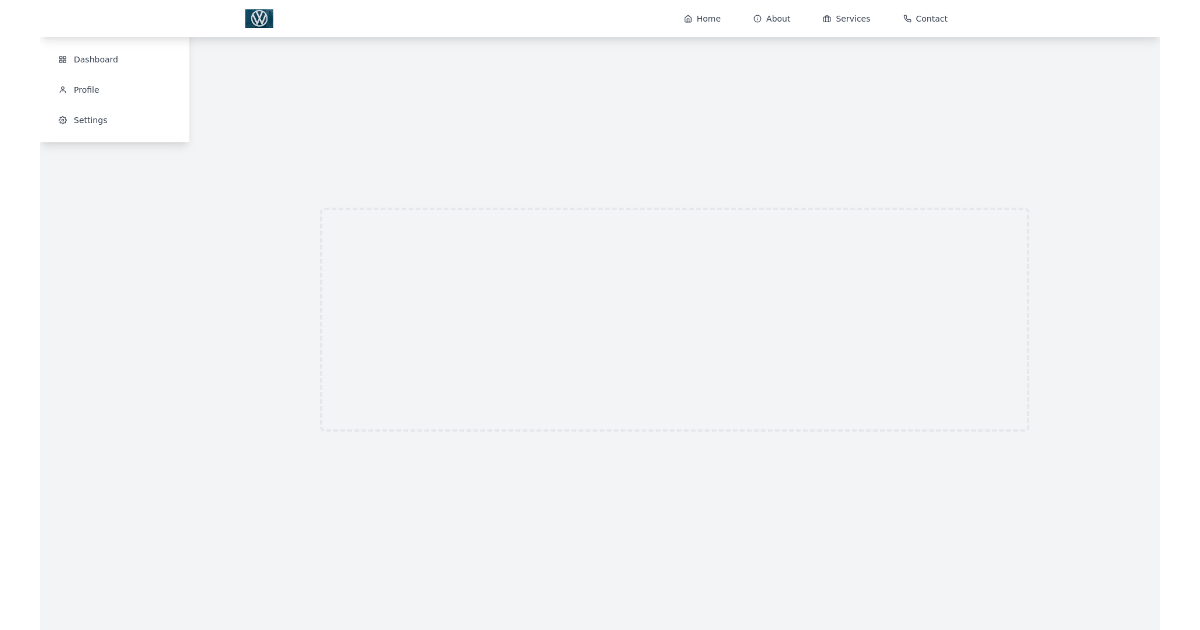The width and height of the screenshot is (1200, 630).
Task: Click the Profile person icon
Action: [63, 89]
